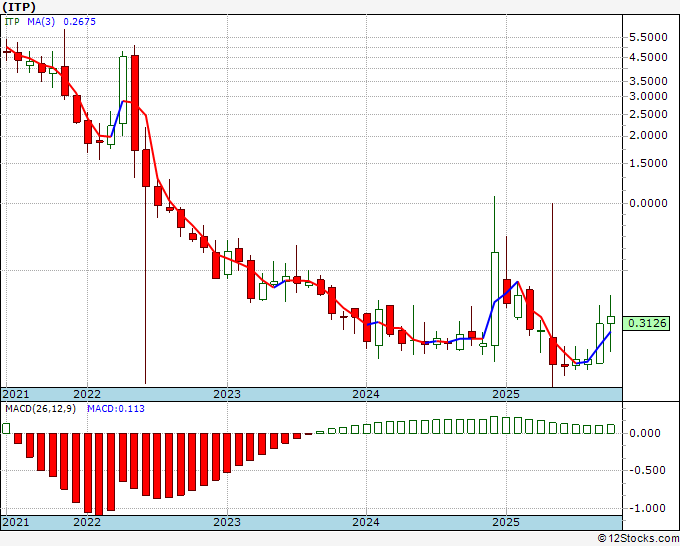
Task: Click the last green MACD histogram bar
Action: 611,429
